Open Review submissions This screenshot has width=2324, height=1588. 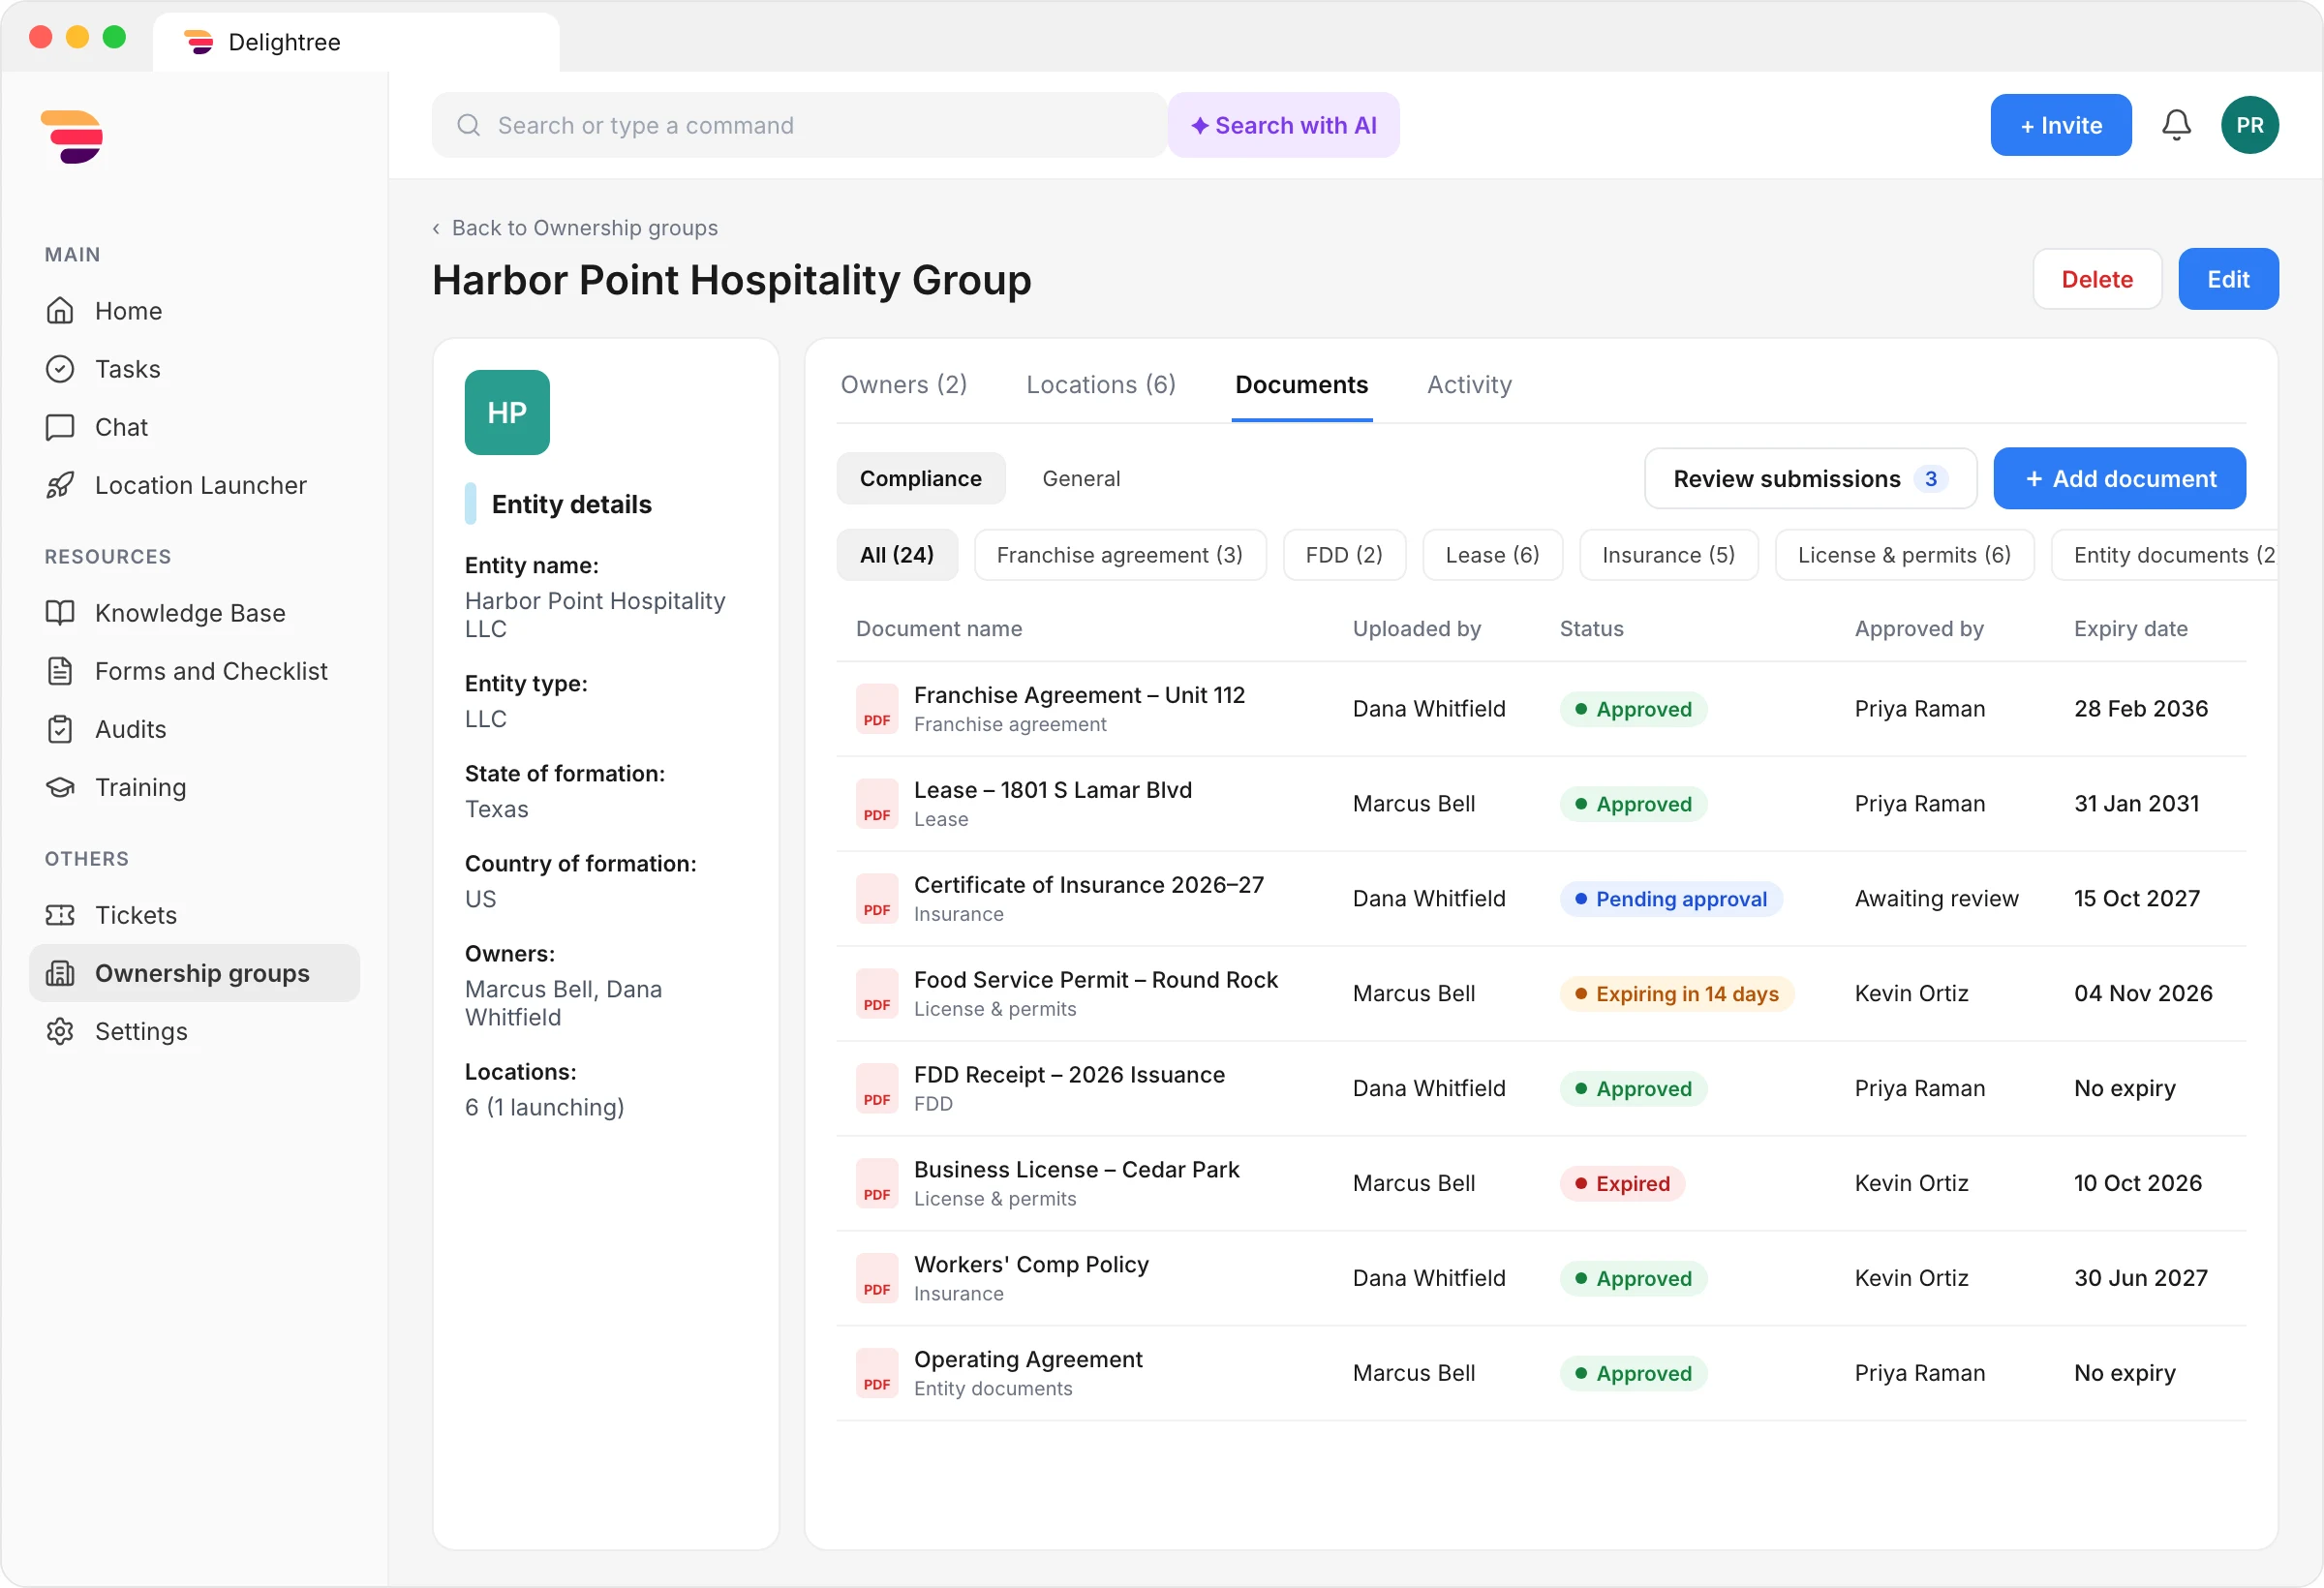[x=1810, y=479]
